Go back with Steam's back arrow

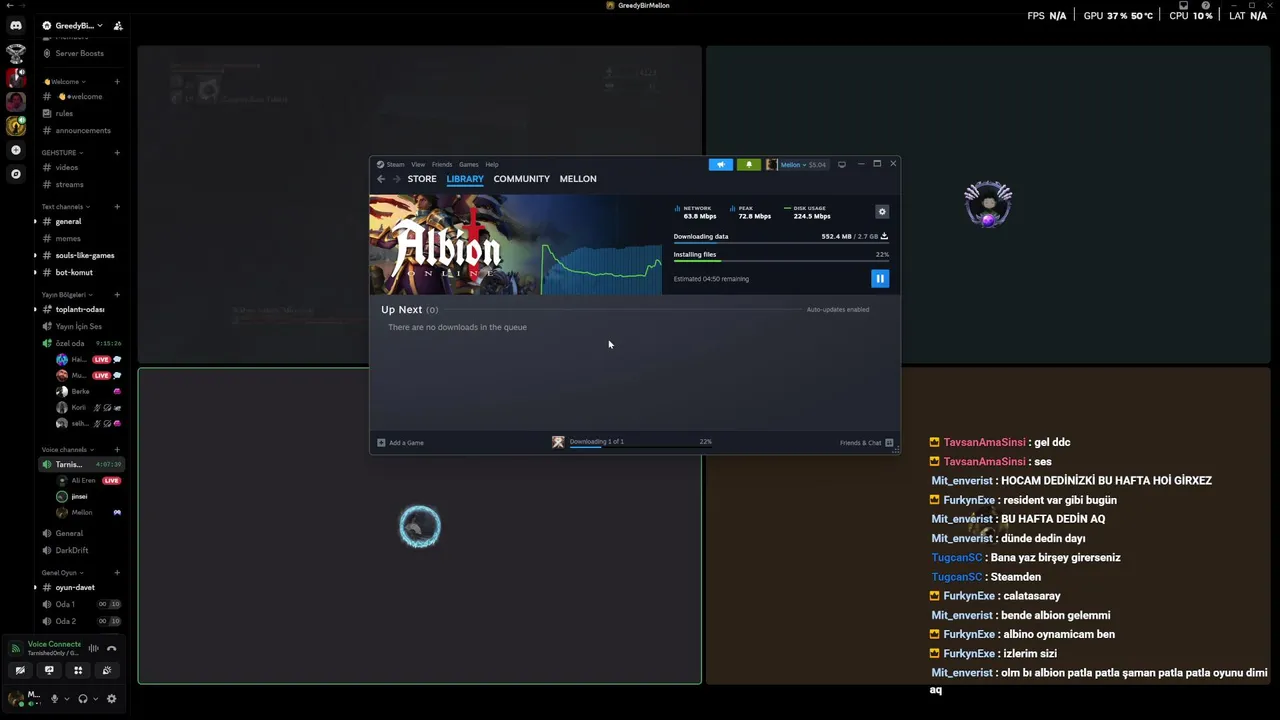(381, 179)
